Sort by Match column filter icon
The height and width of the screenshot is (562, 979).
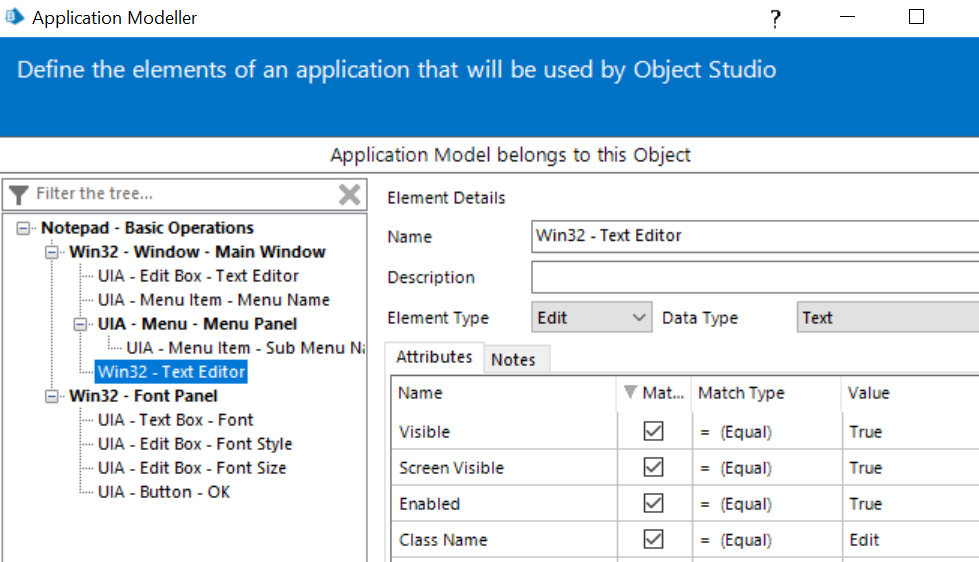pos(629,393)
